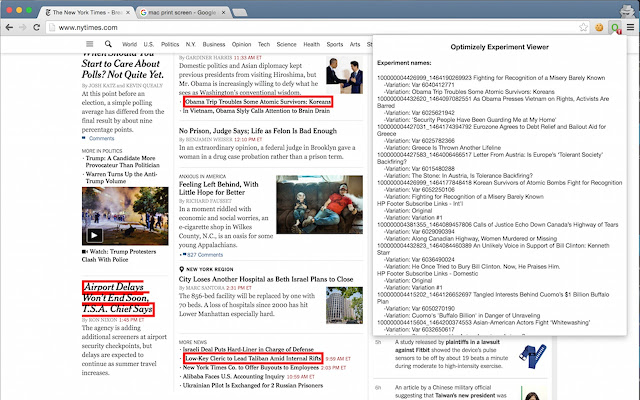Open Low-Key Cleric to Lead Taliban headline
640x400 pixels.
[x=253, y=358]
